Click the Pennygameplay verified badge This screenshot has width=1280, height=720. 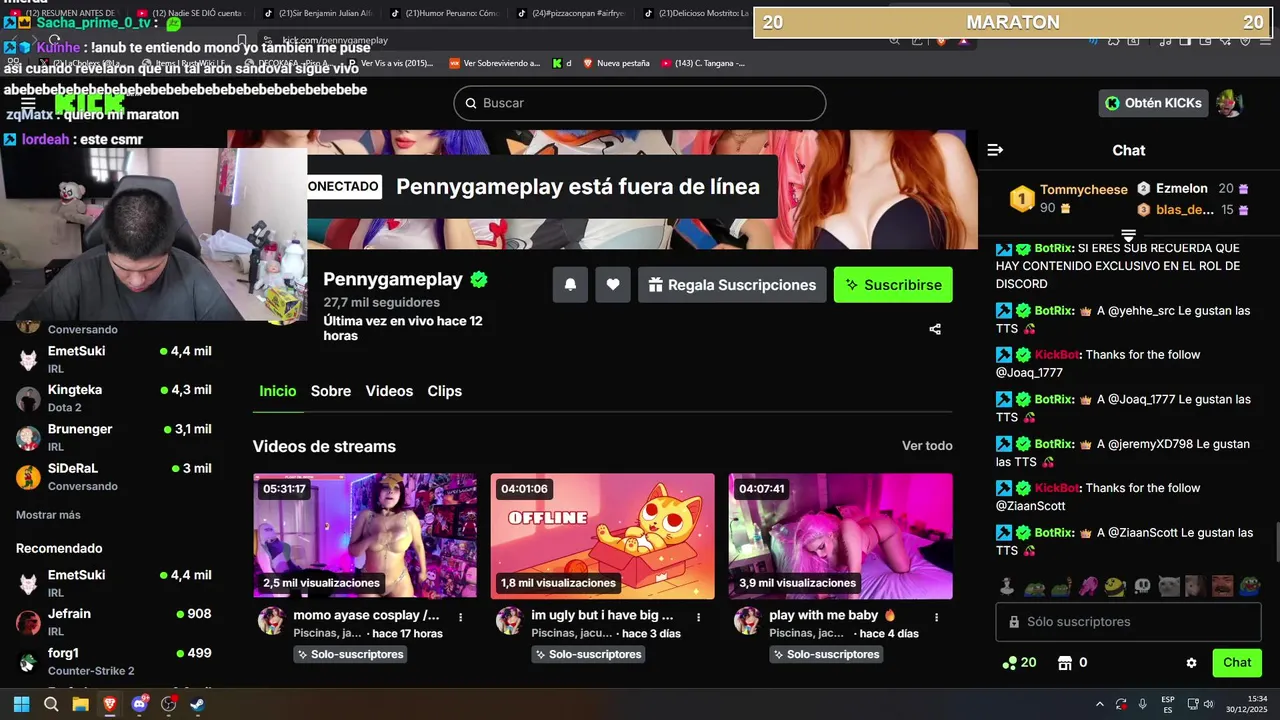click(479, 280)
